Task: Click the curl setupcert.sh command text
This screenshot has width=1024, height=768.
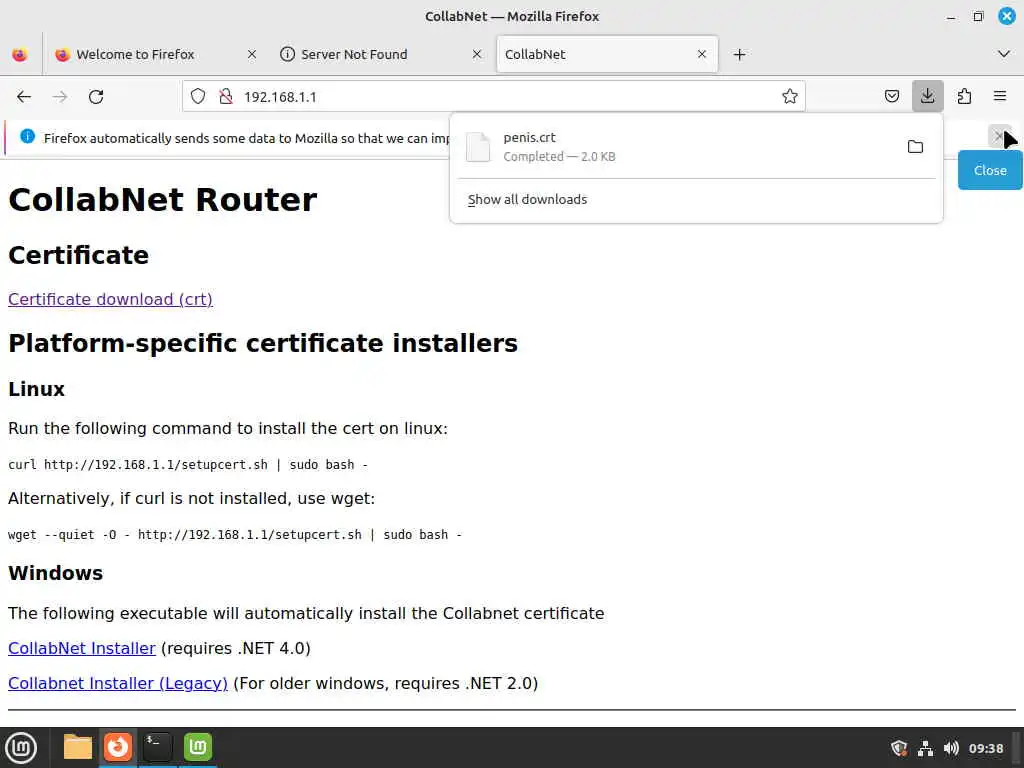Action: point(188,465)
